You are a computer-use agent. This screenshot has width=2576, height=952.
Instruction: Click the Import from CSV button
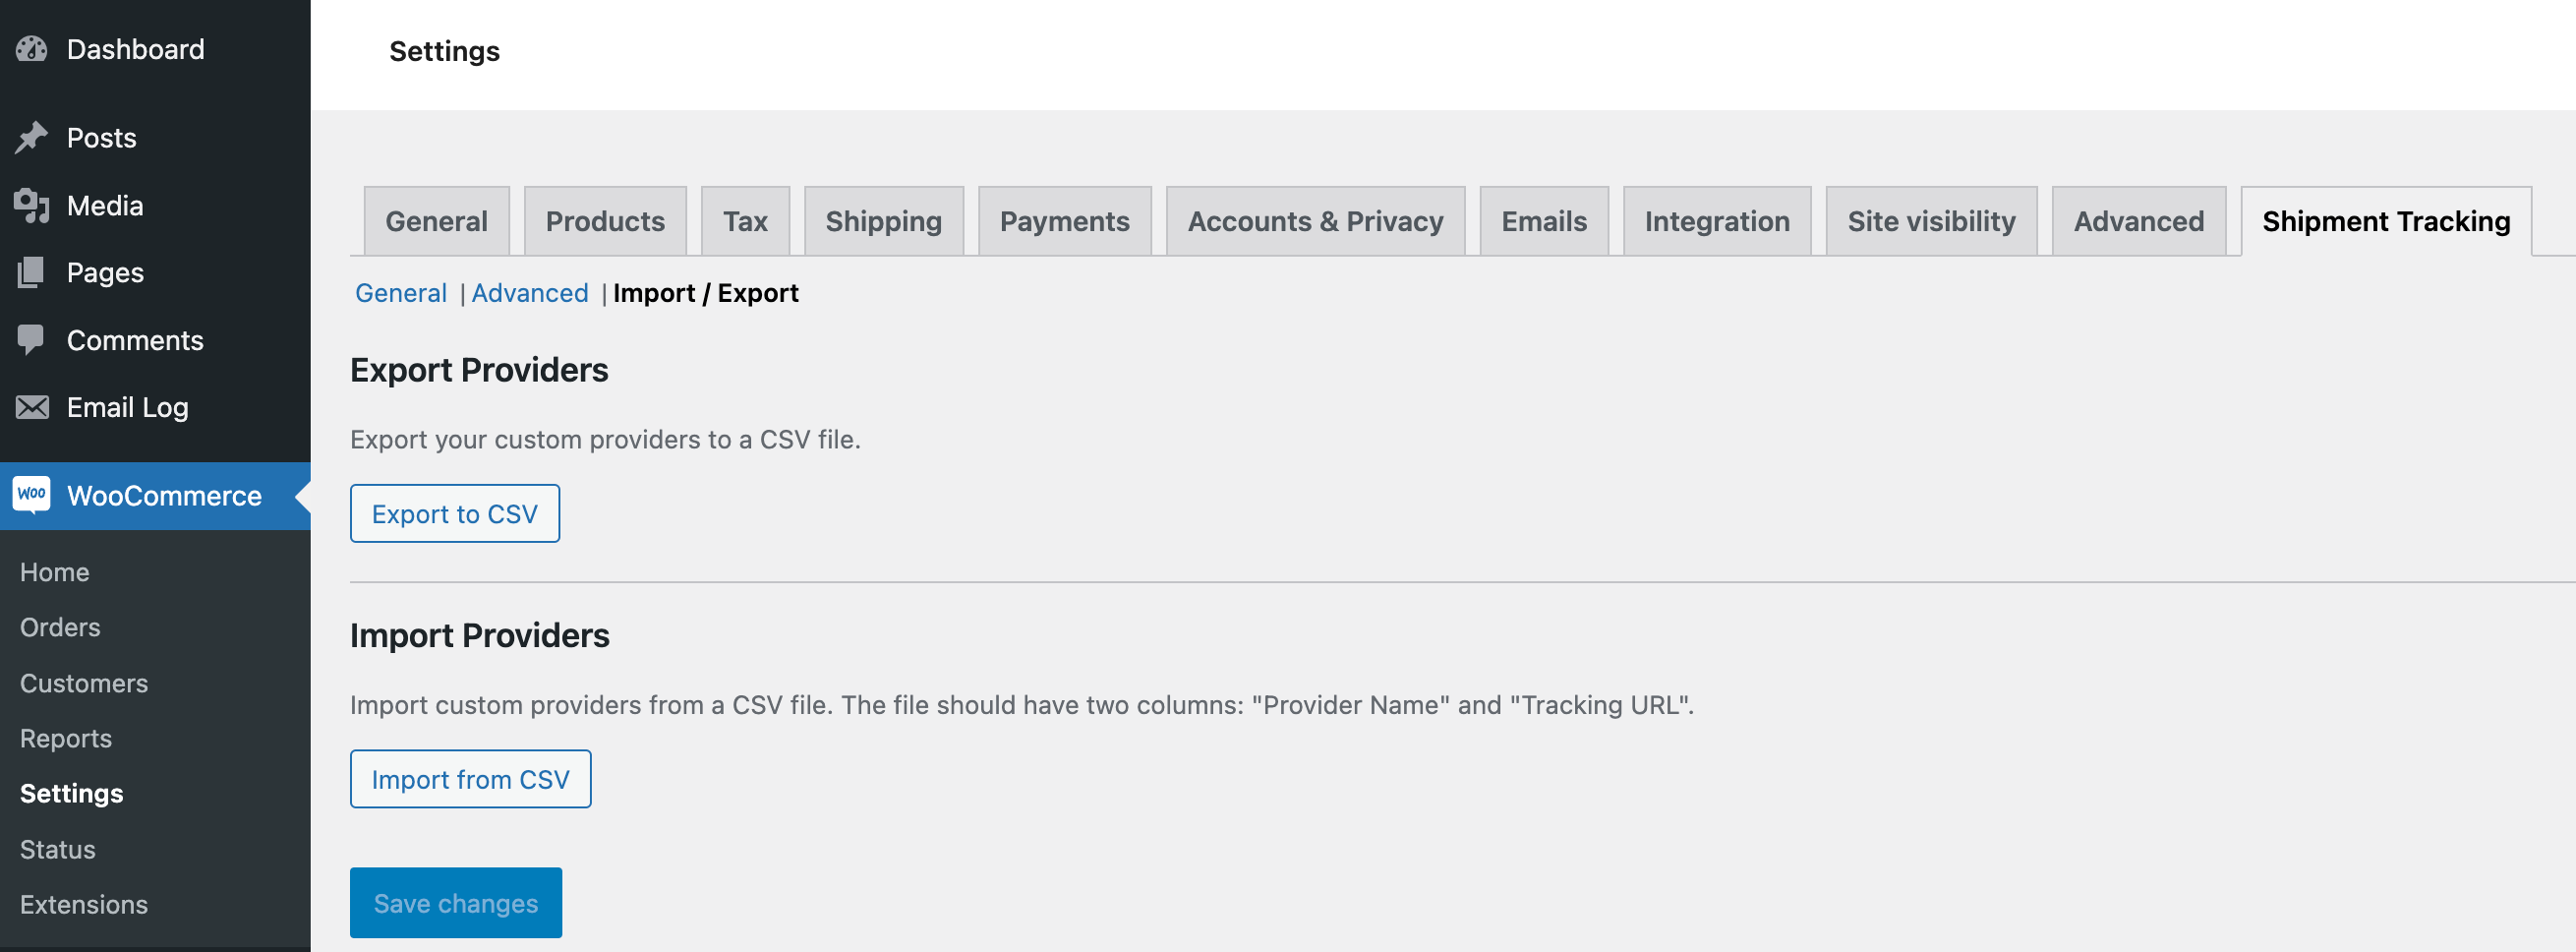tap(470, 779)
